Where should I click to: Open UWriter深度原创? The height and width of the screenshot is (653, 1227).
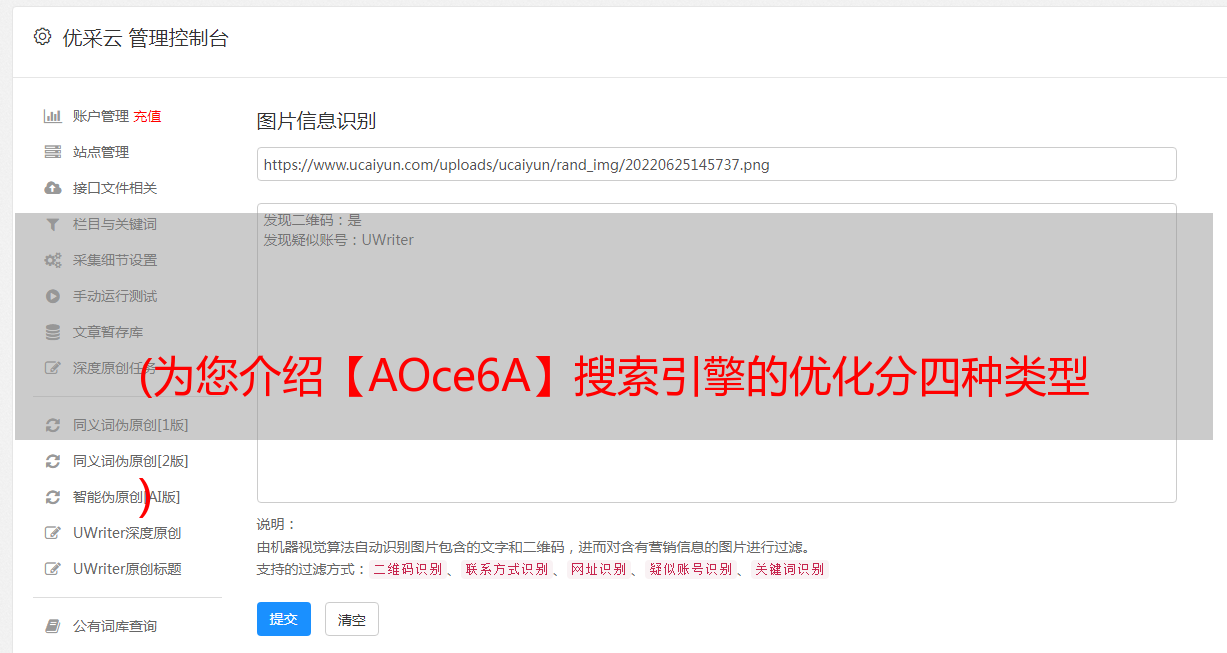[127, 533]
